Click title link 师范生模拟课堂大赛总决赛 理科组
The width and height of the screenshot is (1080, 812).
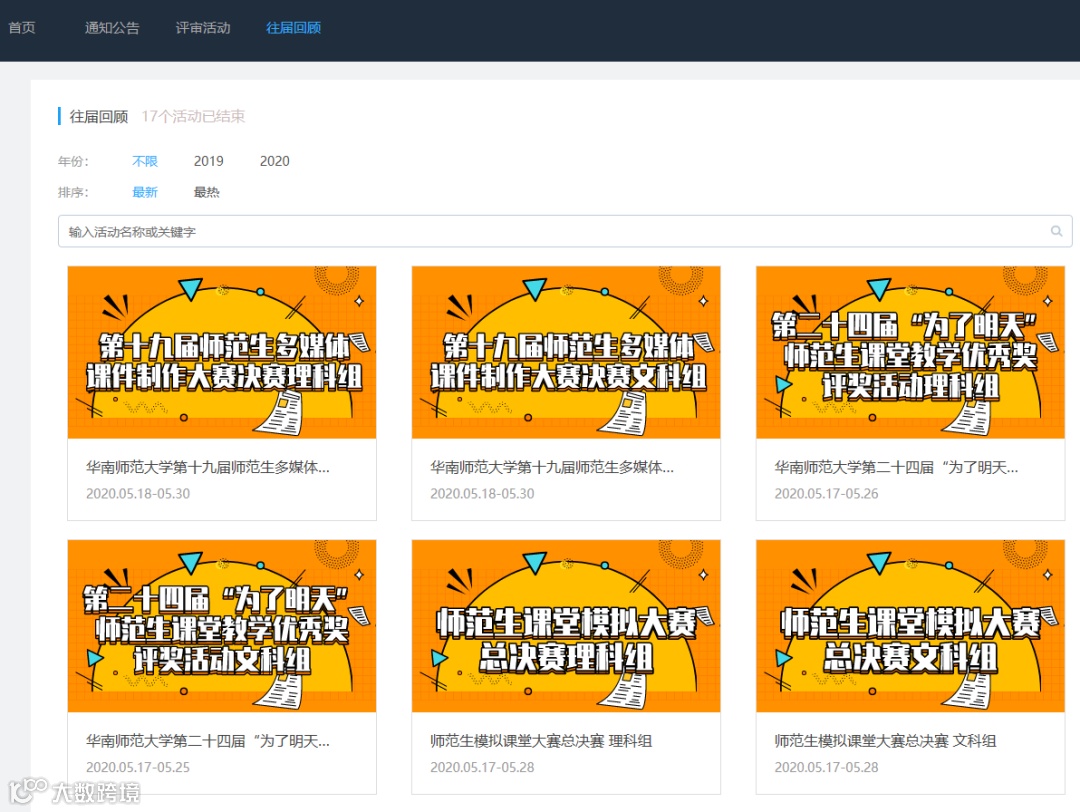541,741
